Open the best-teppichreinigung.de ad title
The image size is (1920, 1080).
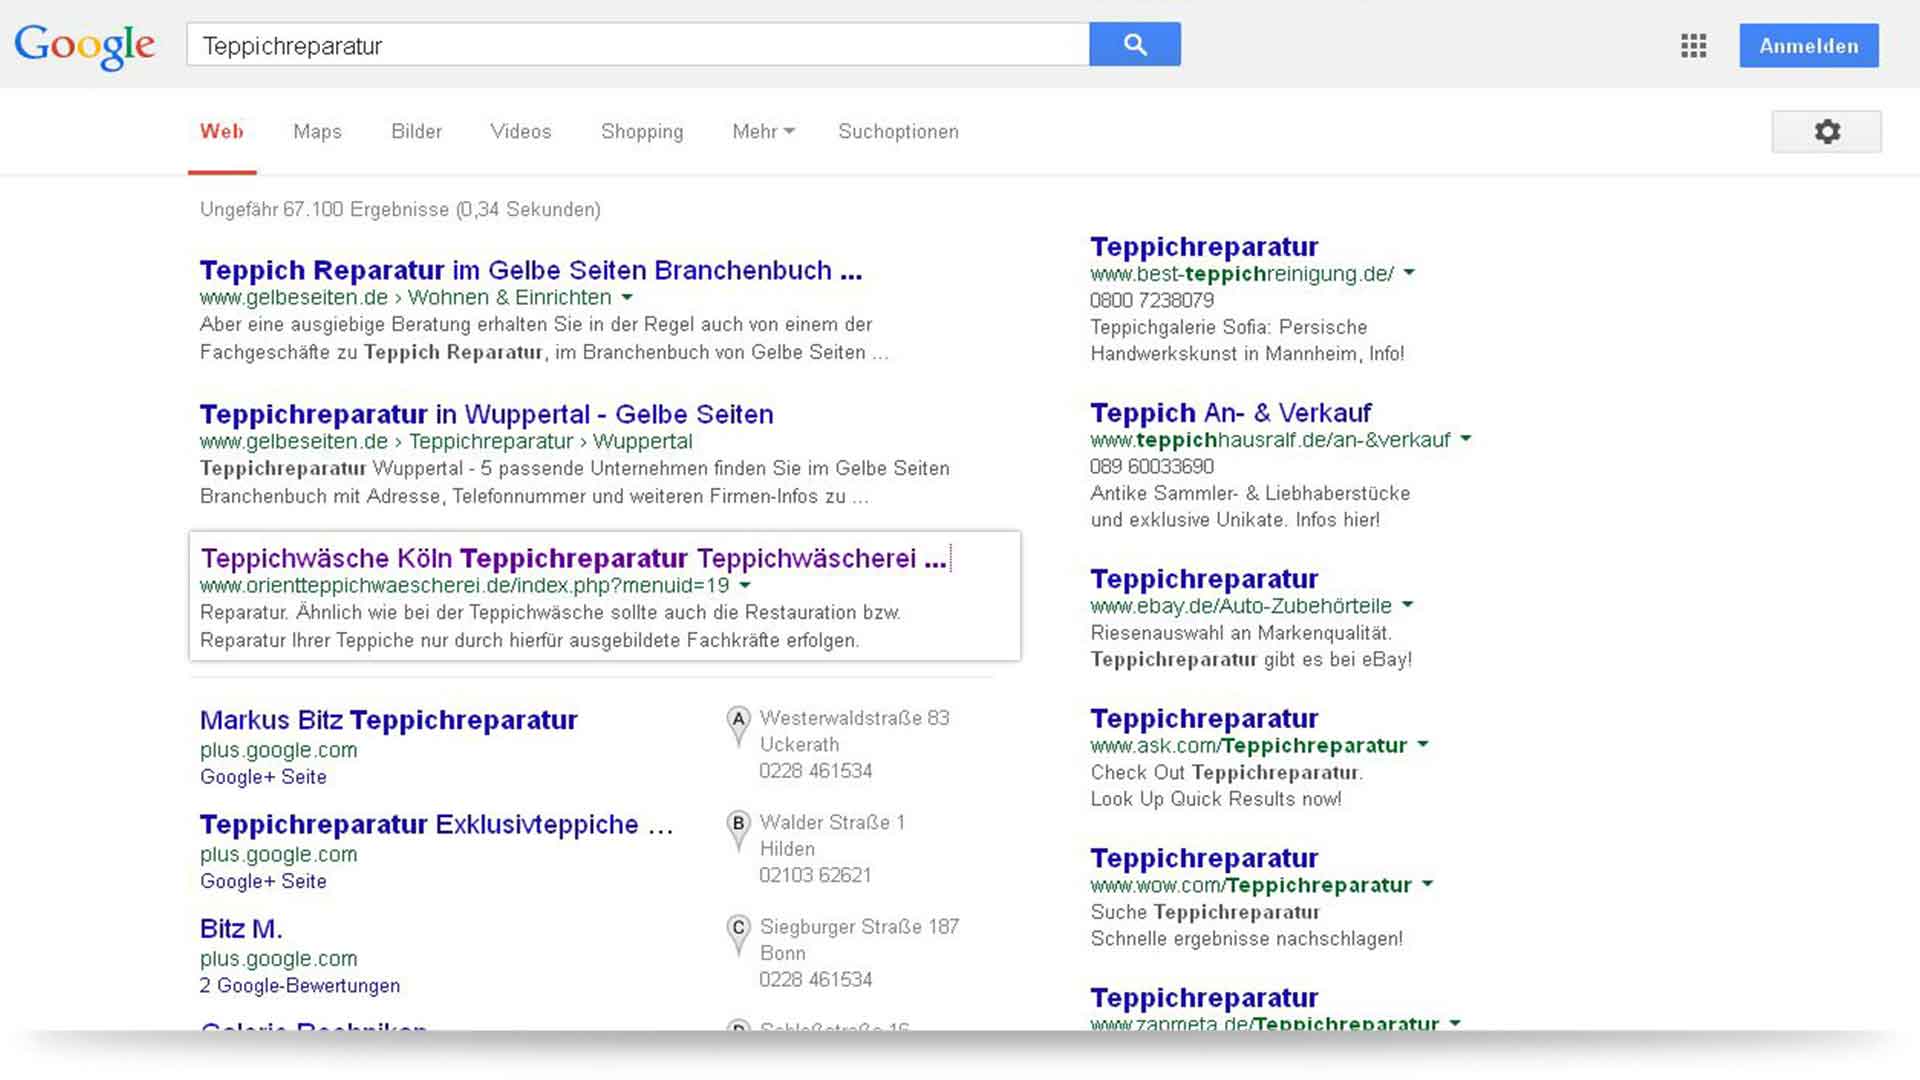(1204, 246)
